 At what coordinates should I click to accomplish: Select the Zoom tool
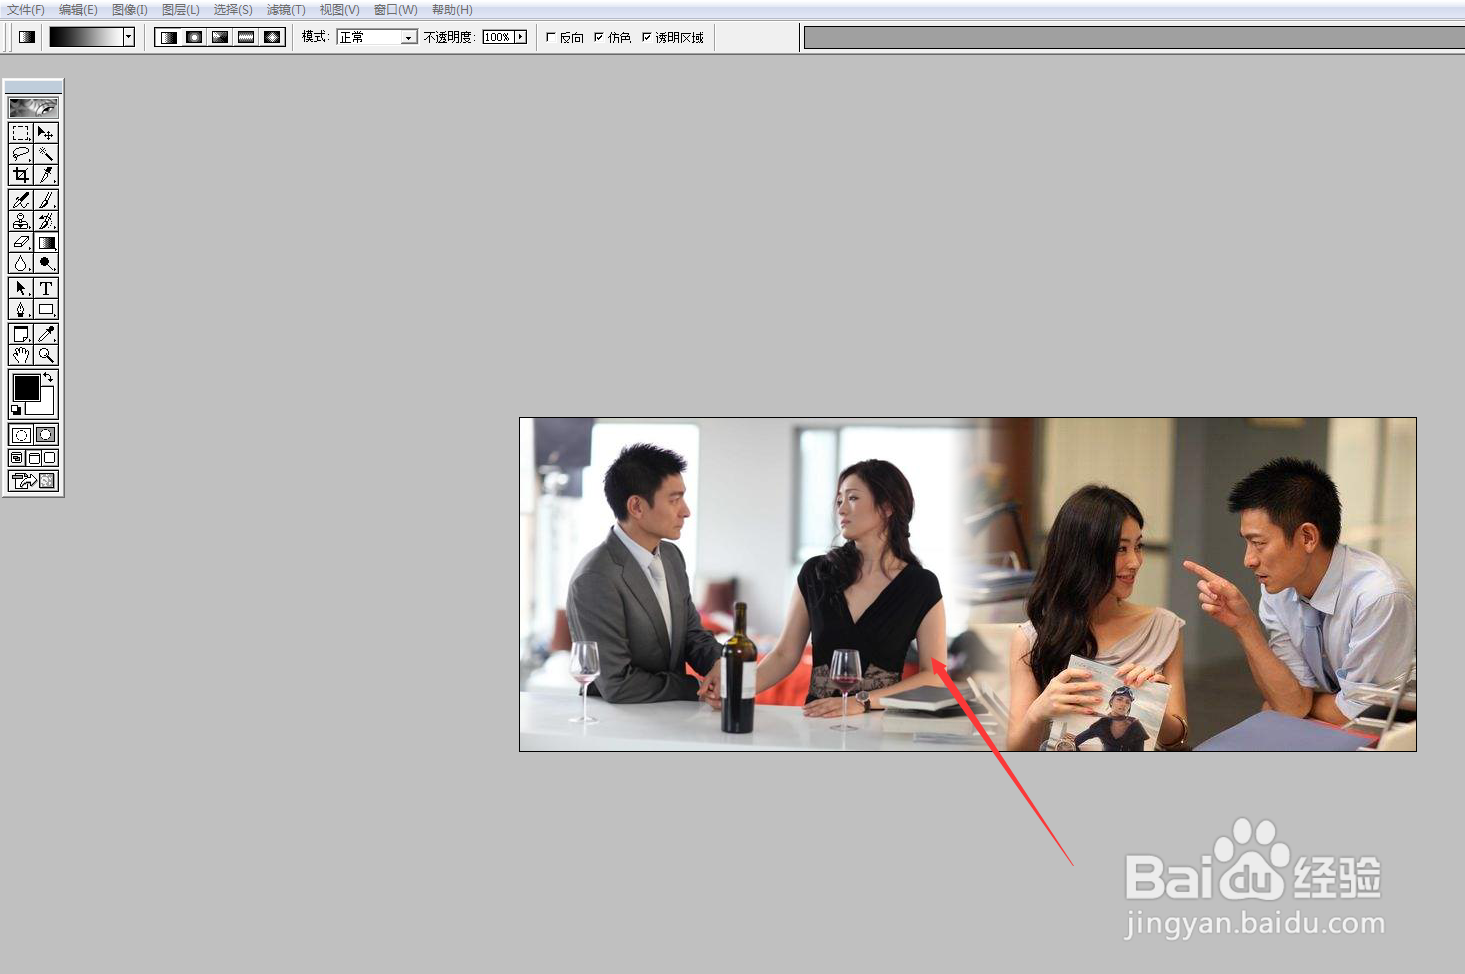[x=46, y=355]
